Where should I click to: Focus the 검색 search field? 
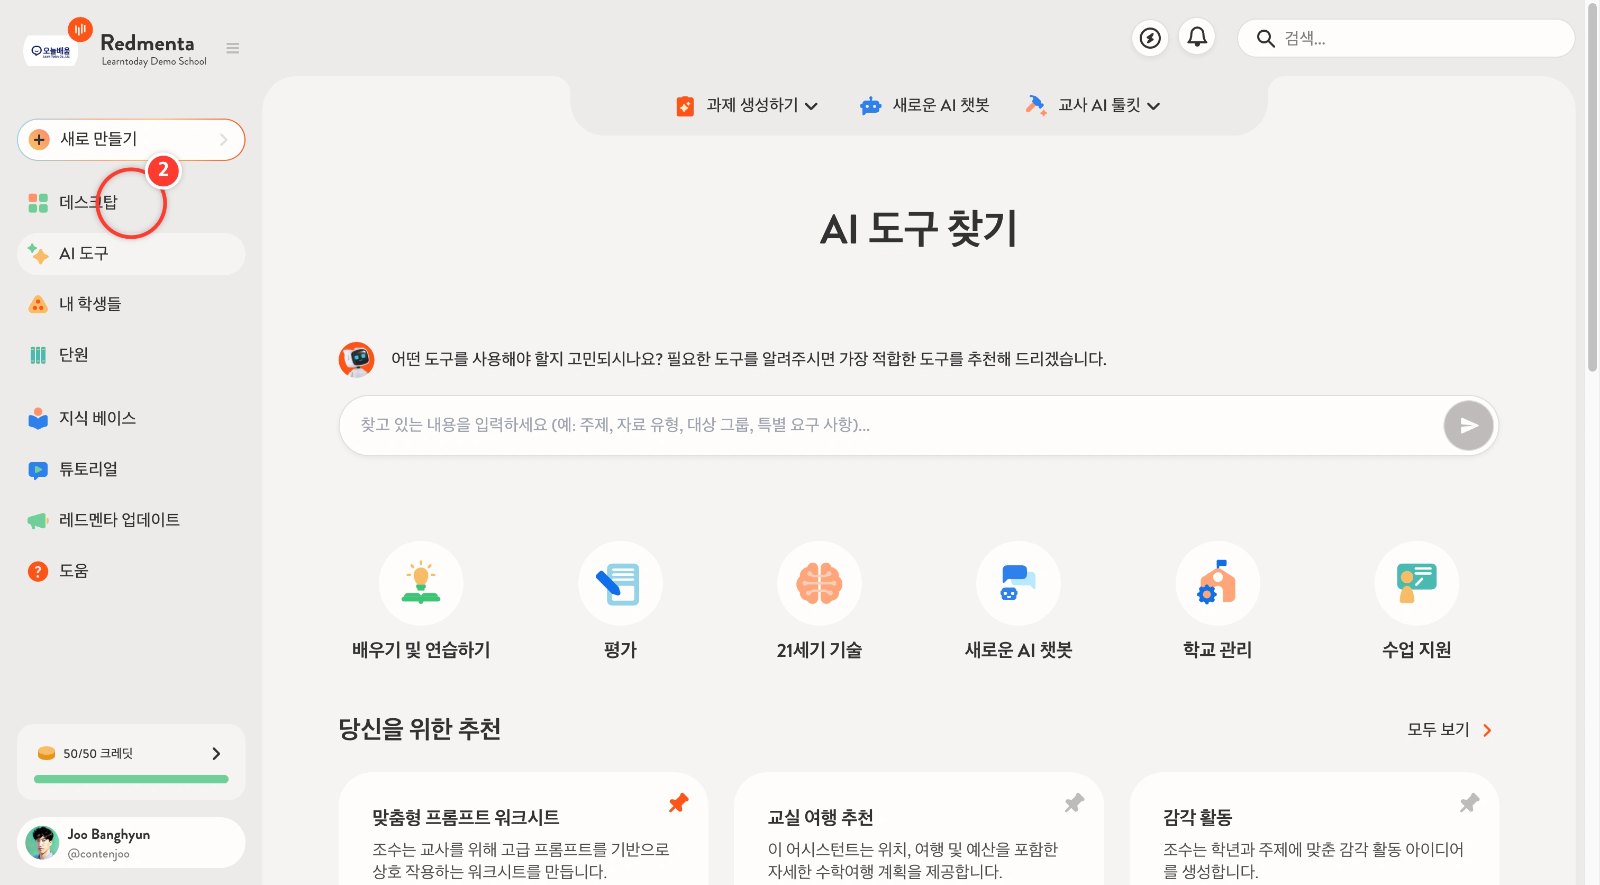click(1406, 39)
